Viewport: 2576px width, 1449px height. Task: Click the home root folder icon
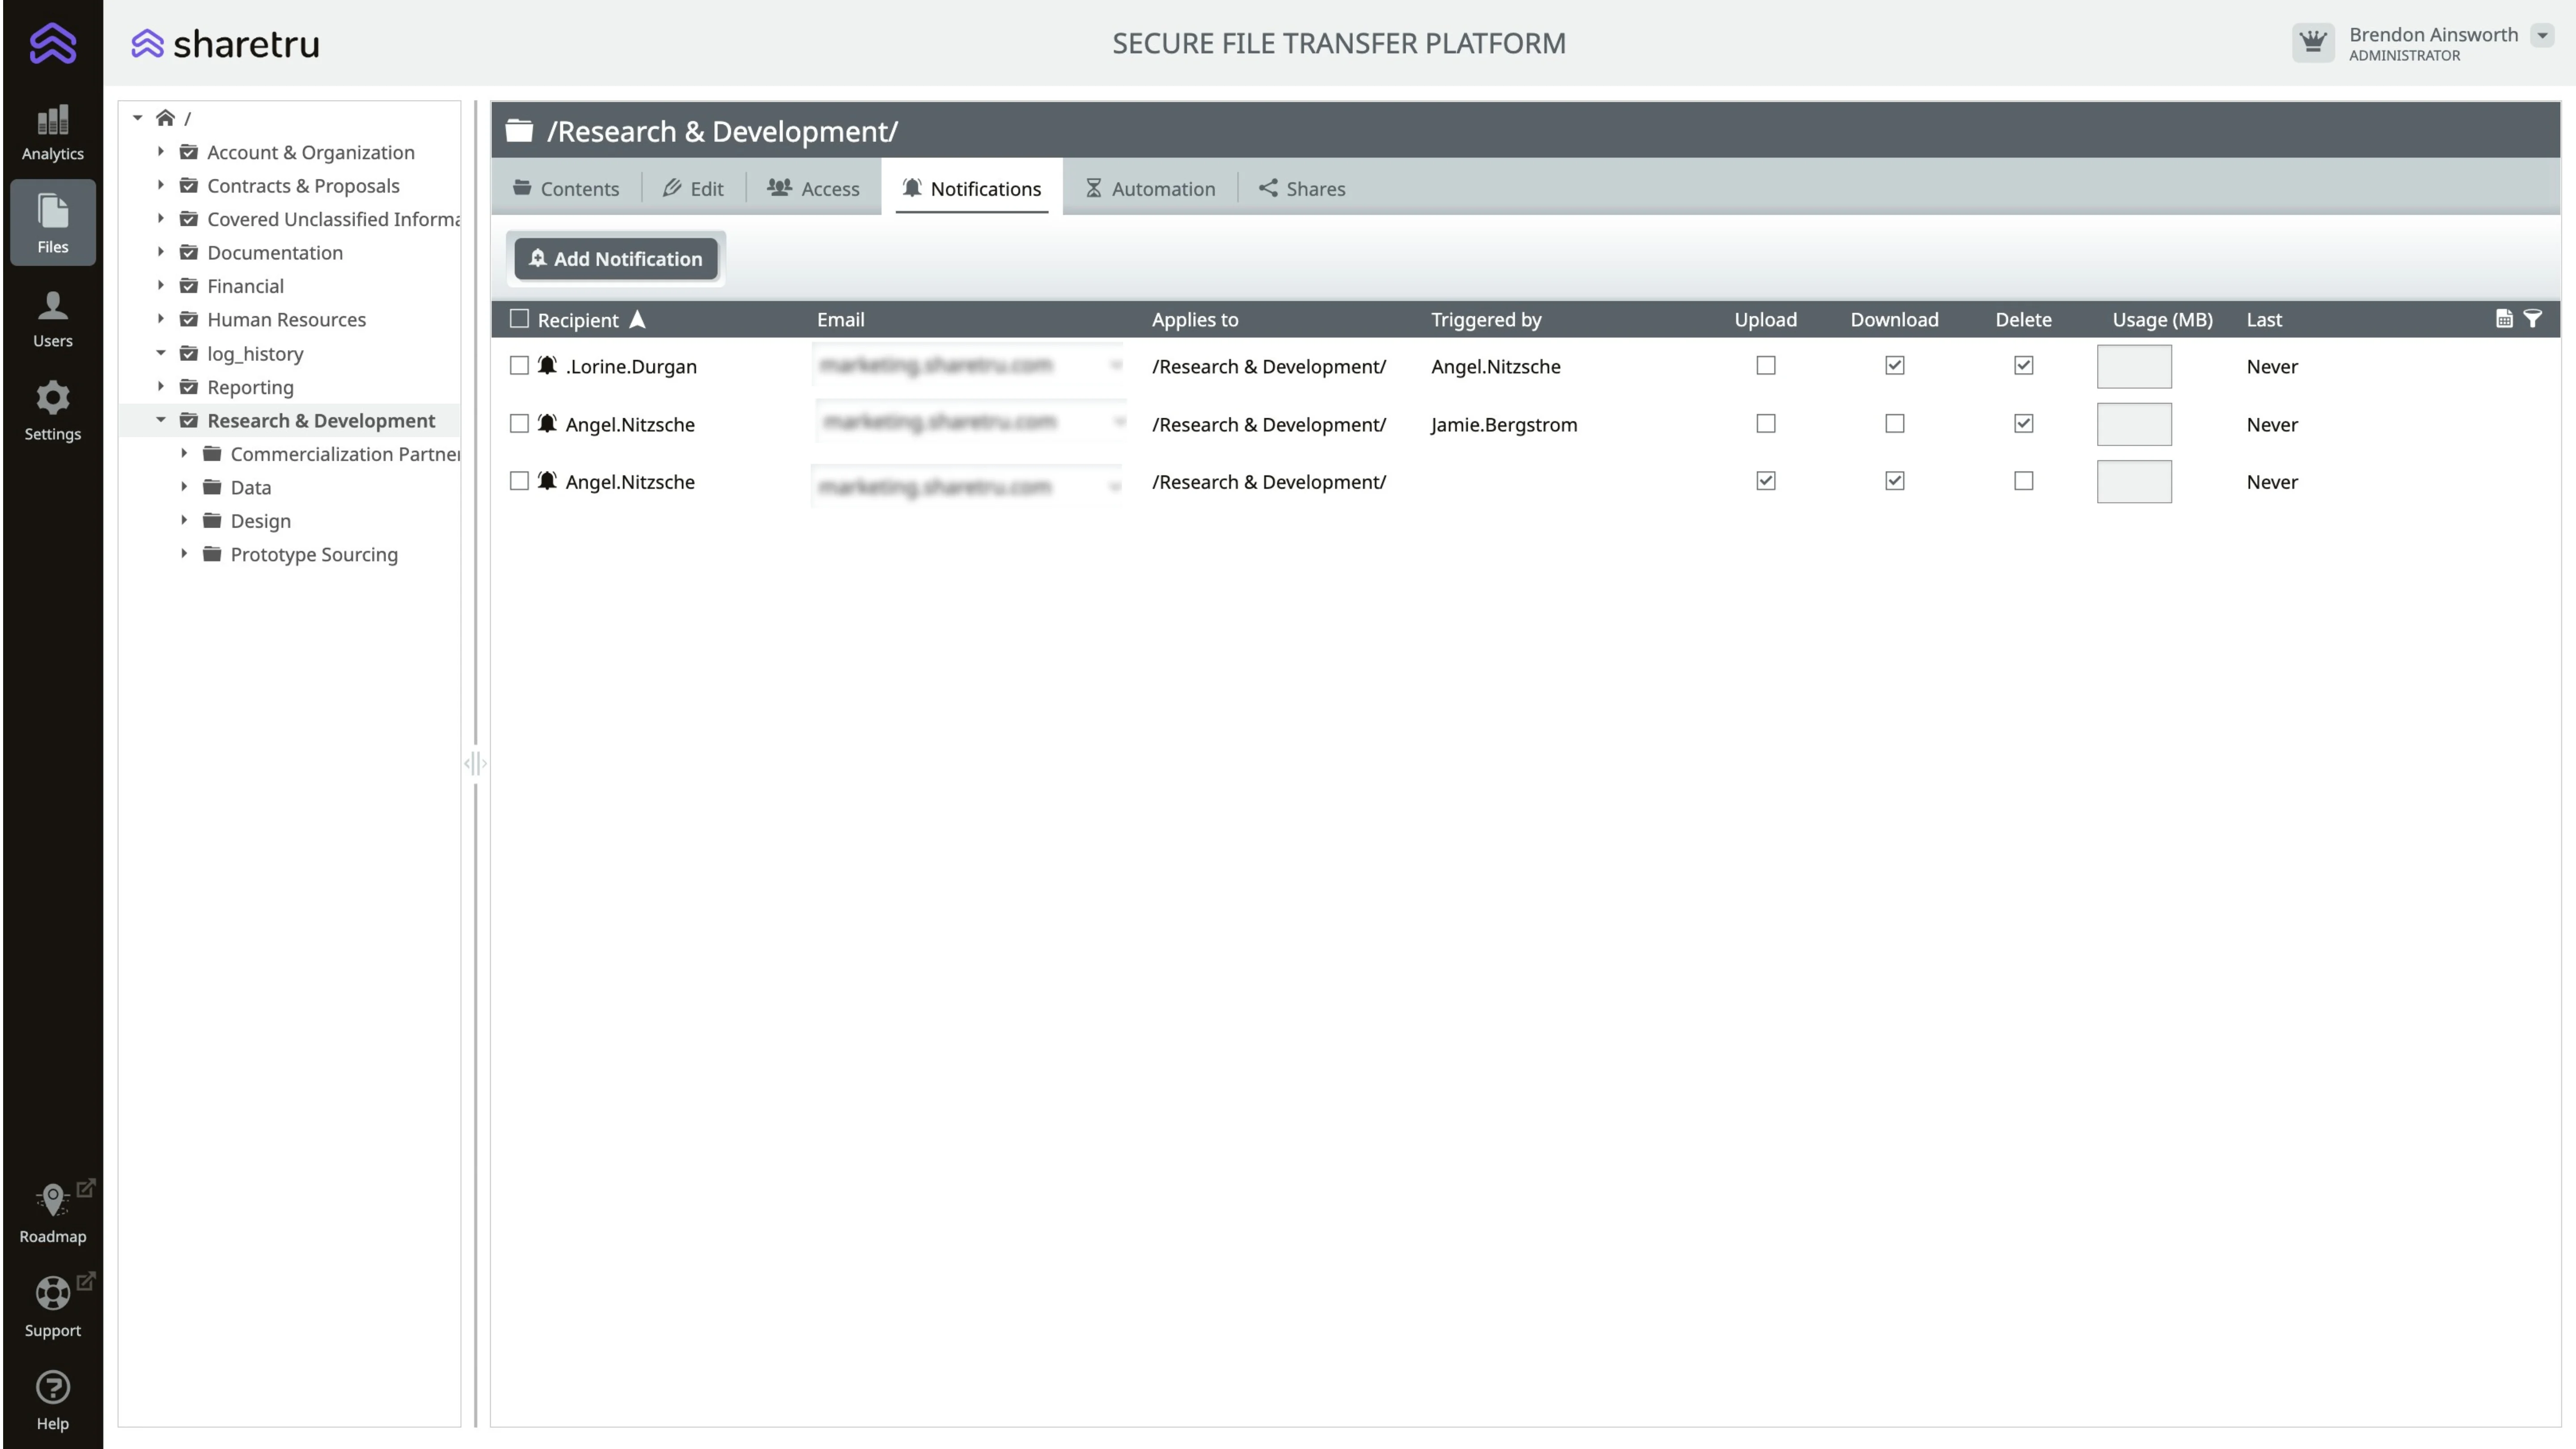[166, 118]
